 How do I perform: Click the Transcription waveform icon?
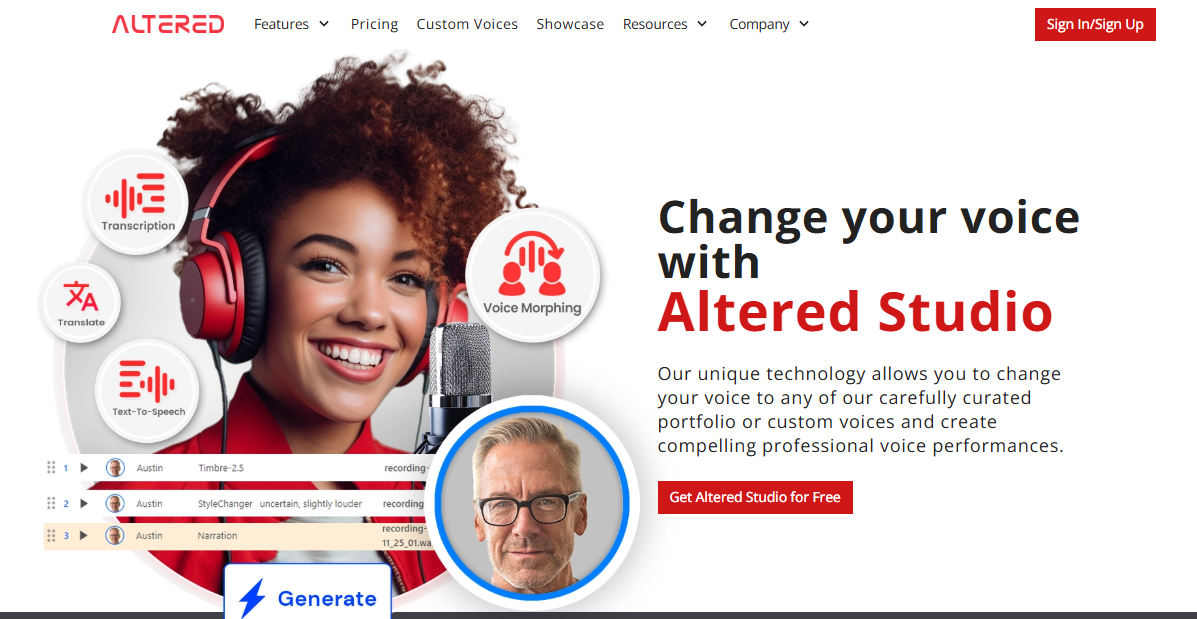tap(135, 194)
